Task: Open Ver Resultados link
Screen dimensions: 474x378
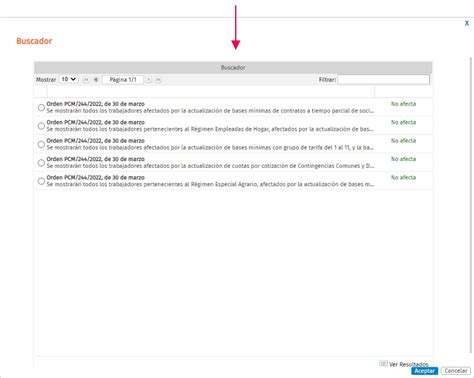Action: [x=409, y=364]
